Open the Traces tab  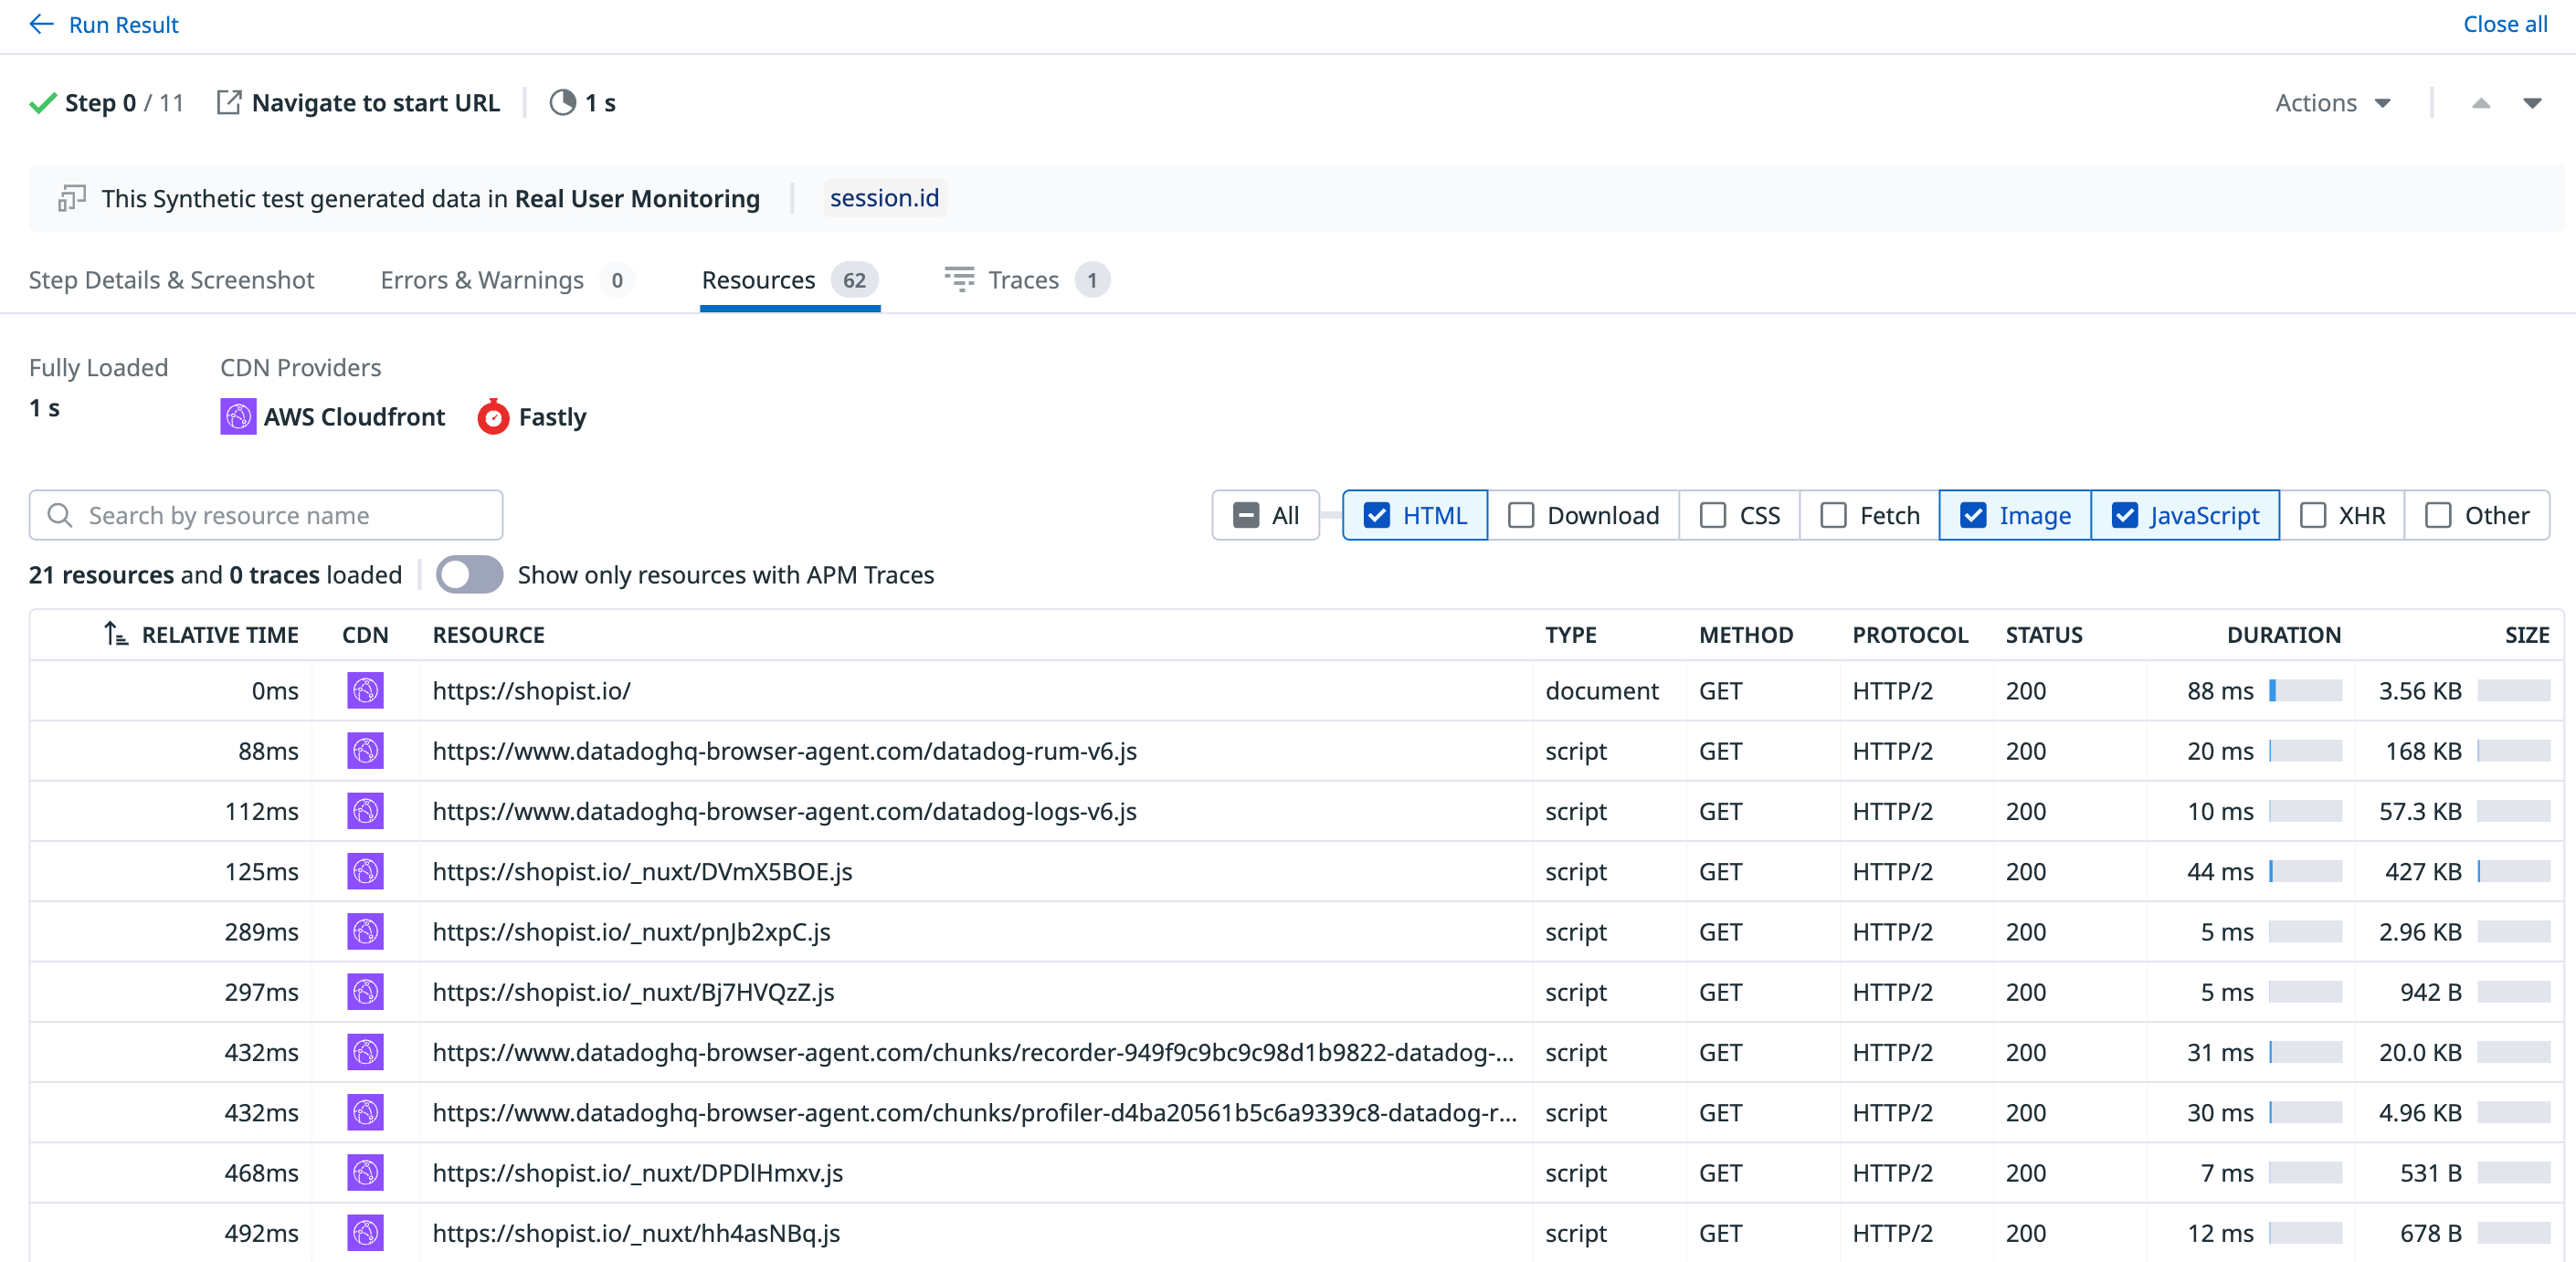[1023, 280]
